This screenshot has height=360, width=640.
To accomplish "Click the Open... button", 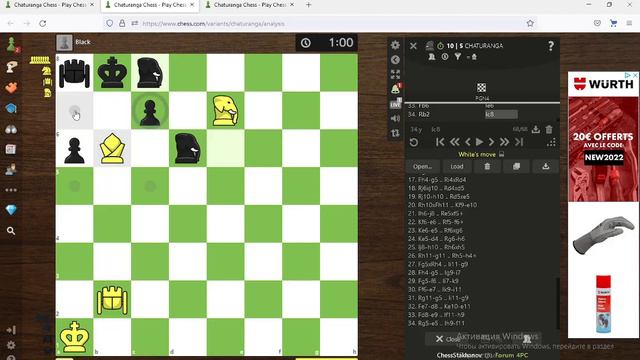I will 422,167.
